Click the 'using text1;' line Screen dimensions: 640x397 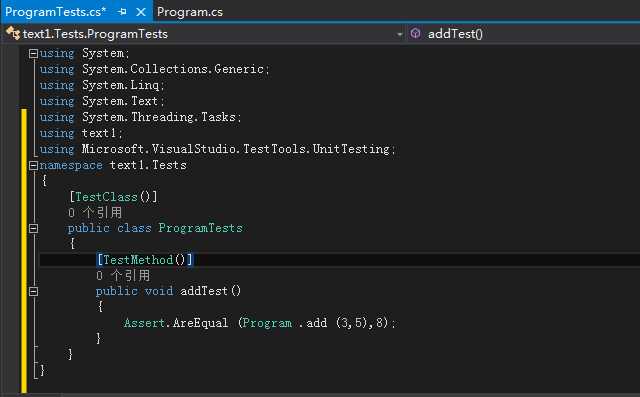81,133
